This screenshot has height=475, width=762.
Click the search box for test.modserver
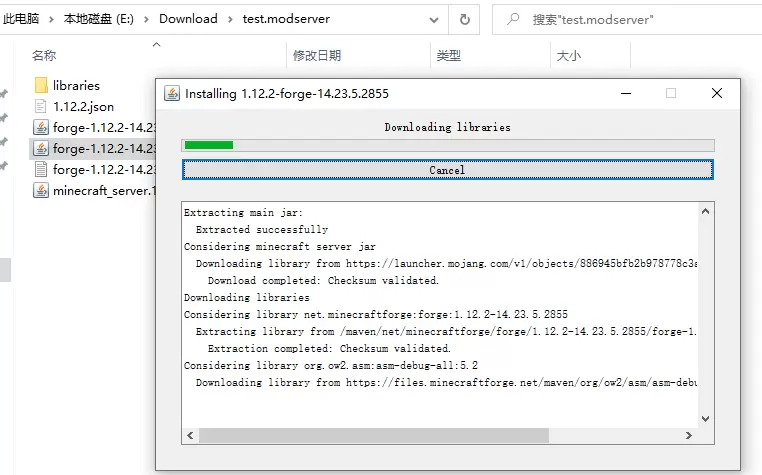coord(627,19)
